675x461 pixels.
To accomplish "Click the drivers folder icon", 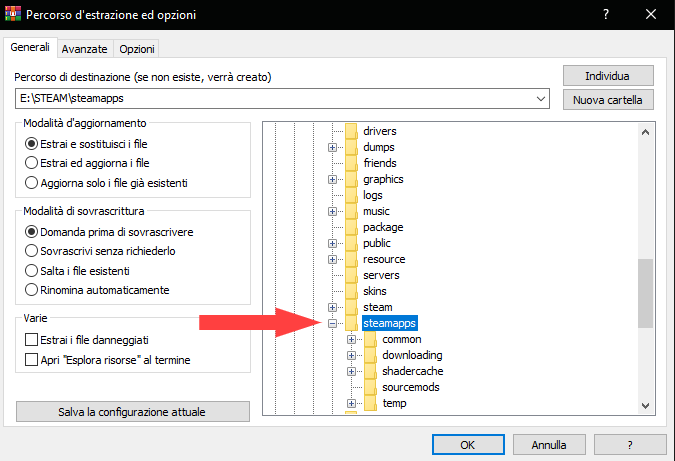I will tap(350, 131).
